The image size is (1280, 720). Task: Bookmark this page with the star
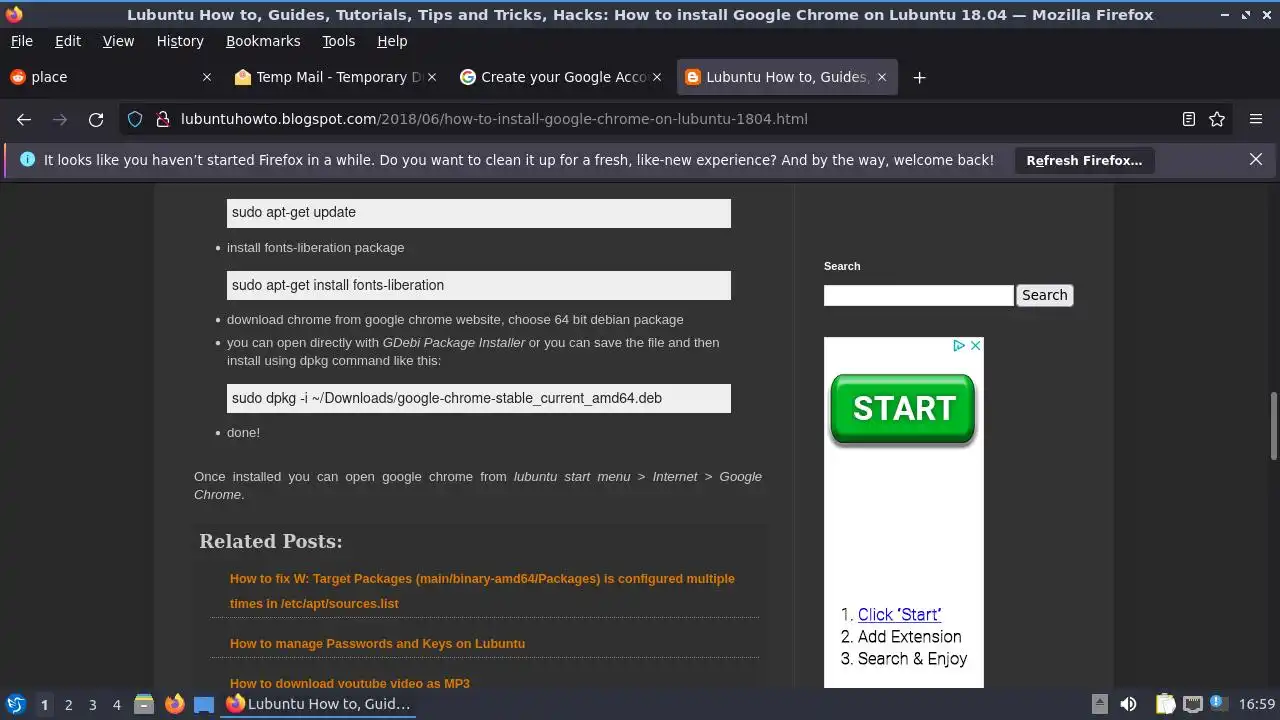coord(1217,119)
